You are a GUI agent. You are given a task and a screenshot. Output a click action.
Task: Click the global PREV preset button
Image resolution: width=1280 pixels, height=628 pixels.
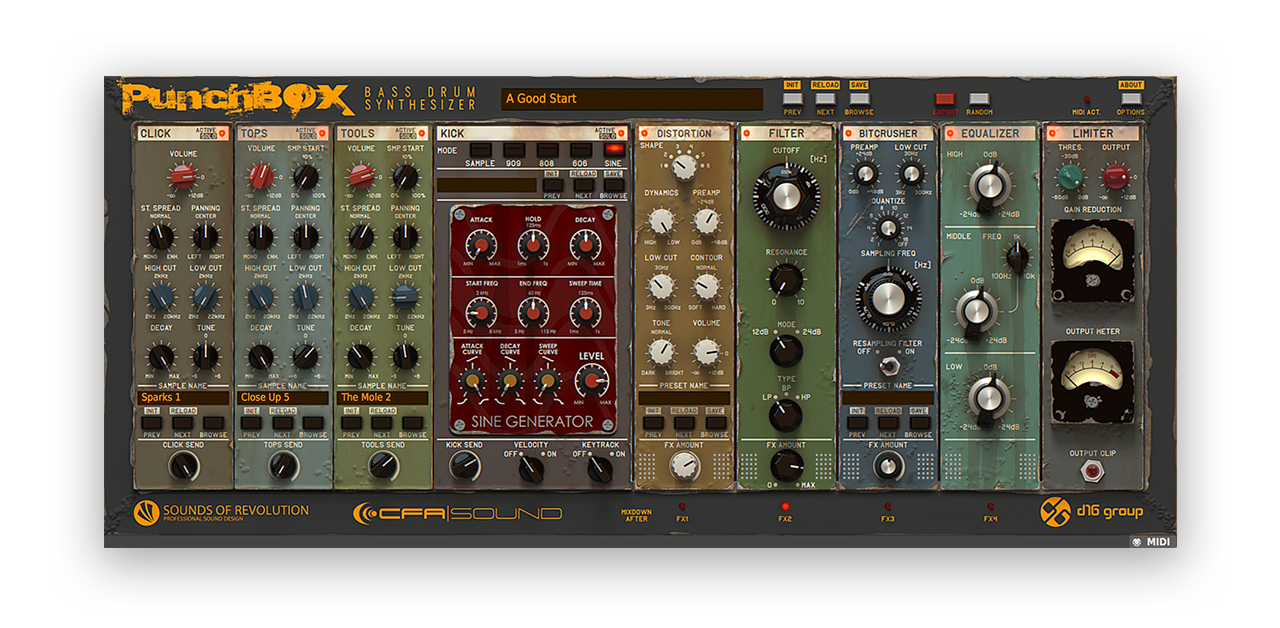[792, 99]
